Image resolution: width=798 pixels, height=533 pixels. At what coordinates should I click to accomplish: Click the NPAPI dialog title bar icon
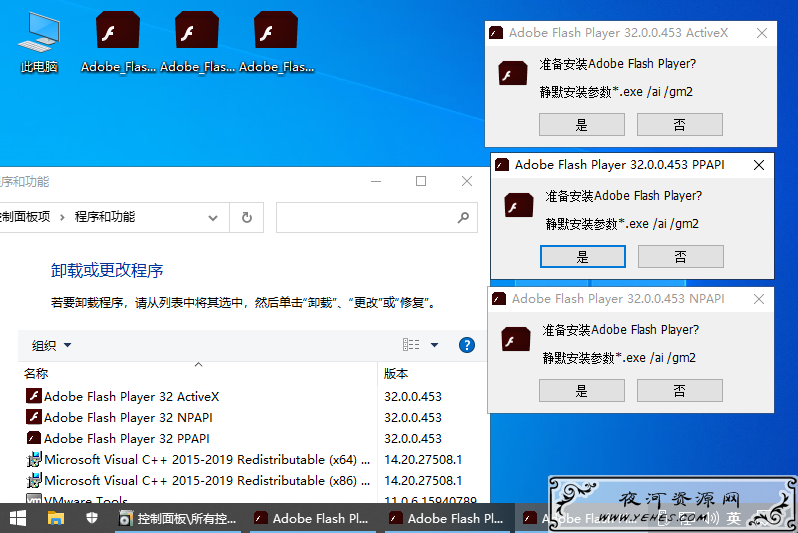click(499, 299)
